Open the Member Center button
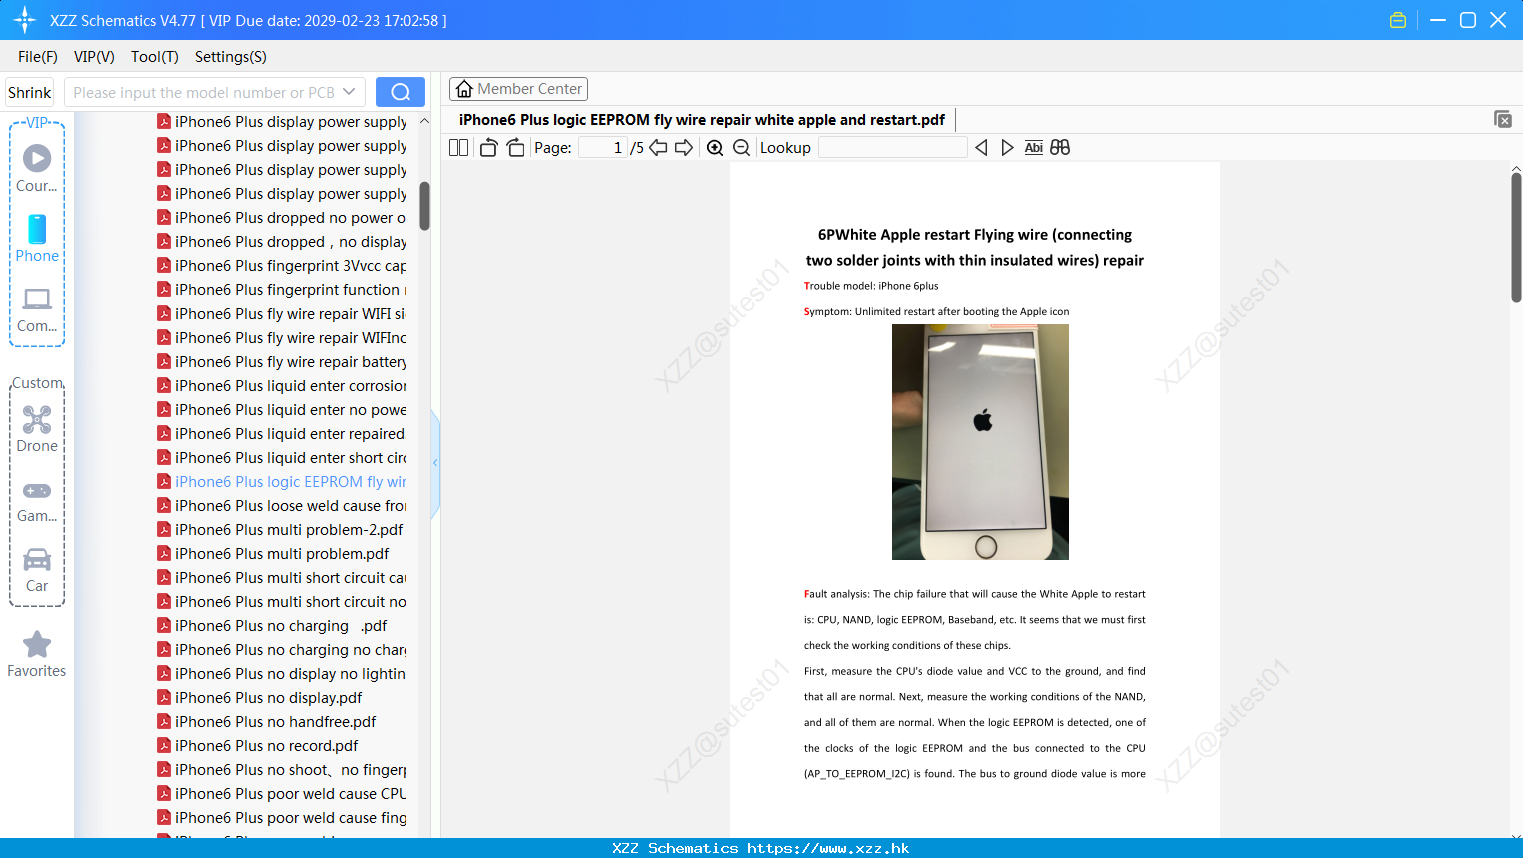1523x858 pixels. (x=518, y=89)
